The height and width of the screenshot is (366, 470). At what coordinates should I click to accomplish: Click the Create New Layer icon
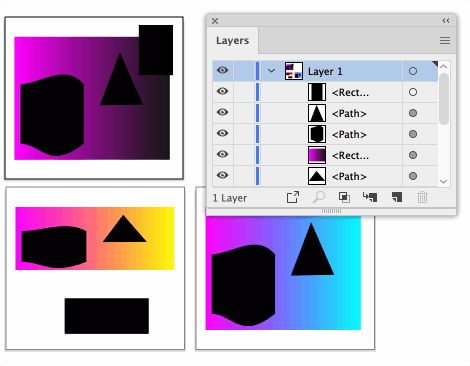pyautogui.click(x=397, y=197)
